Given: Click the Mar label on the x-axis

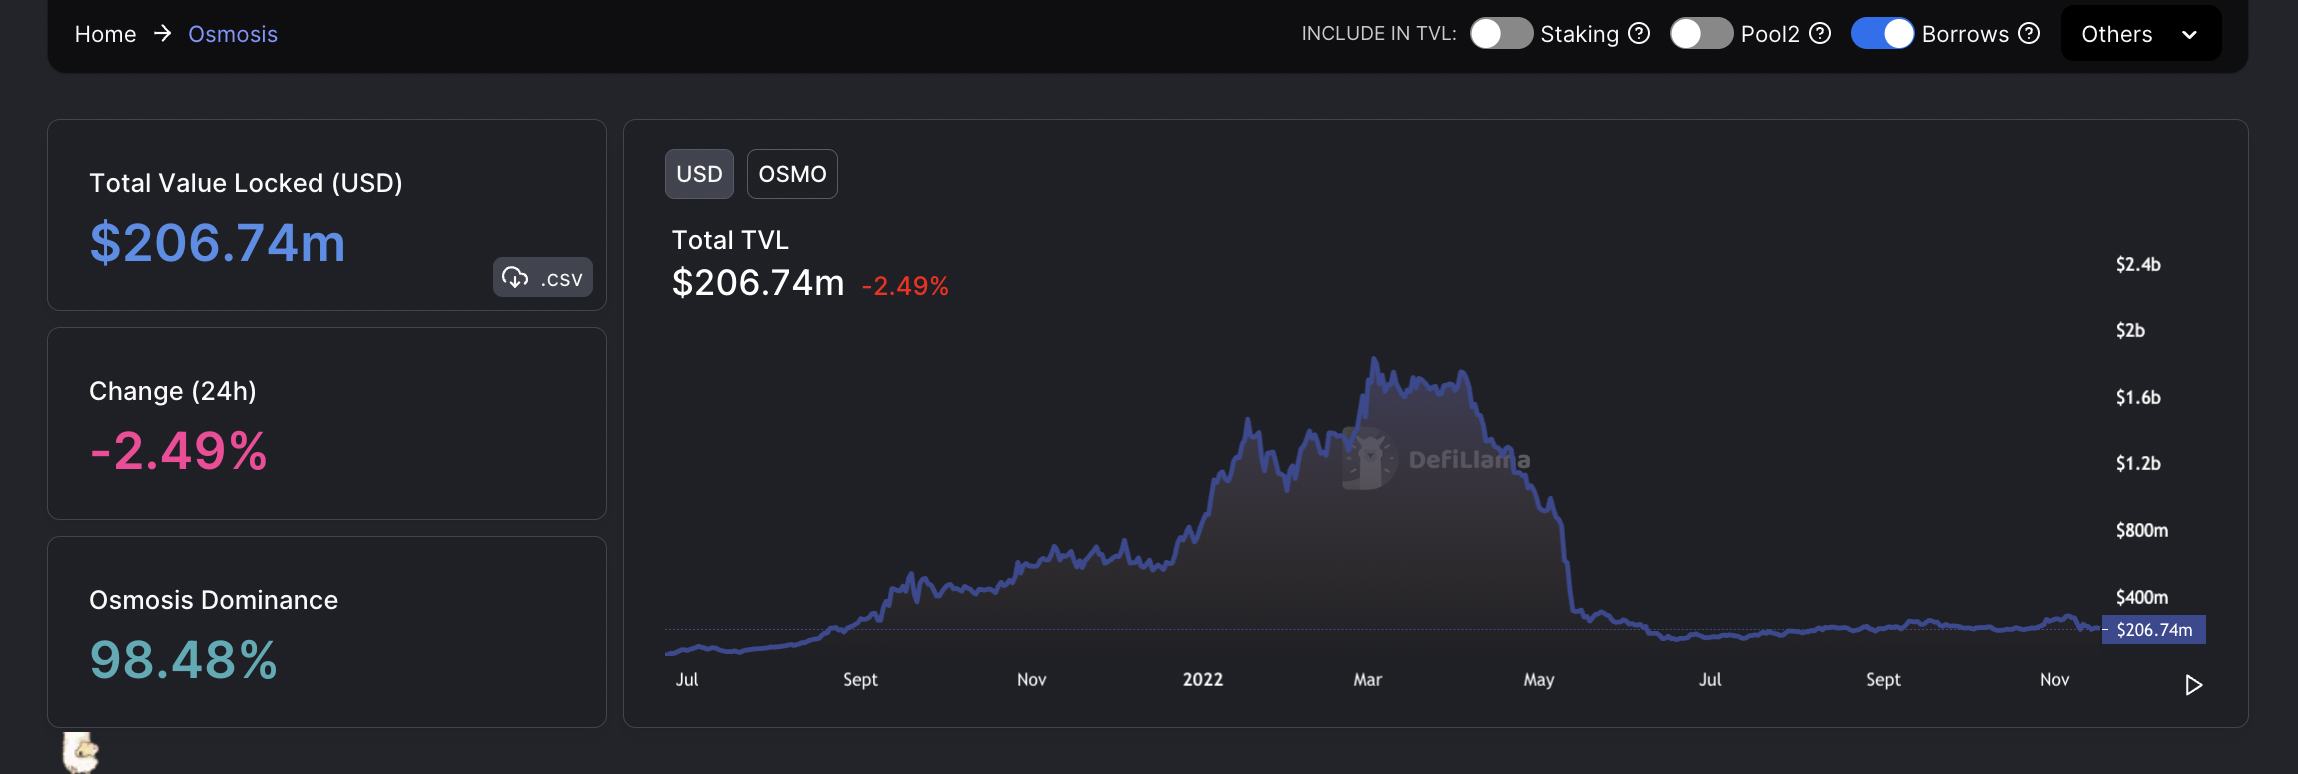Looking at the screenshot, I should point(1367,680).
